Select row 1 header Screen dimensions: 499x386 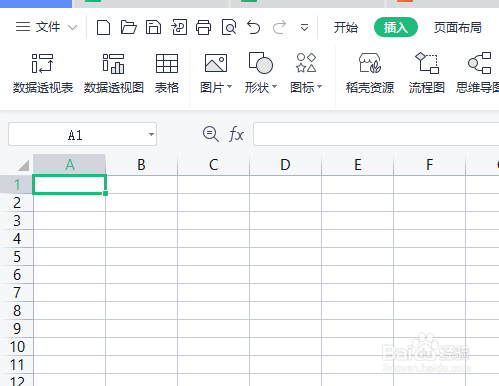point(17,184)
